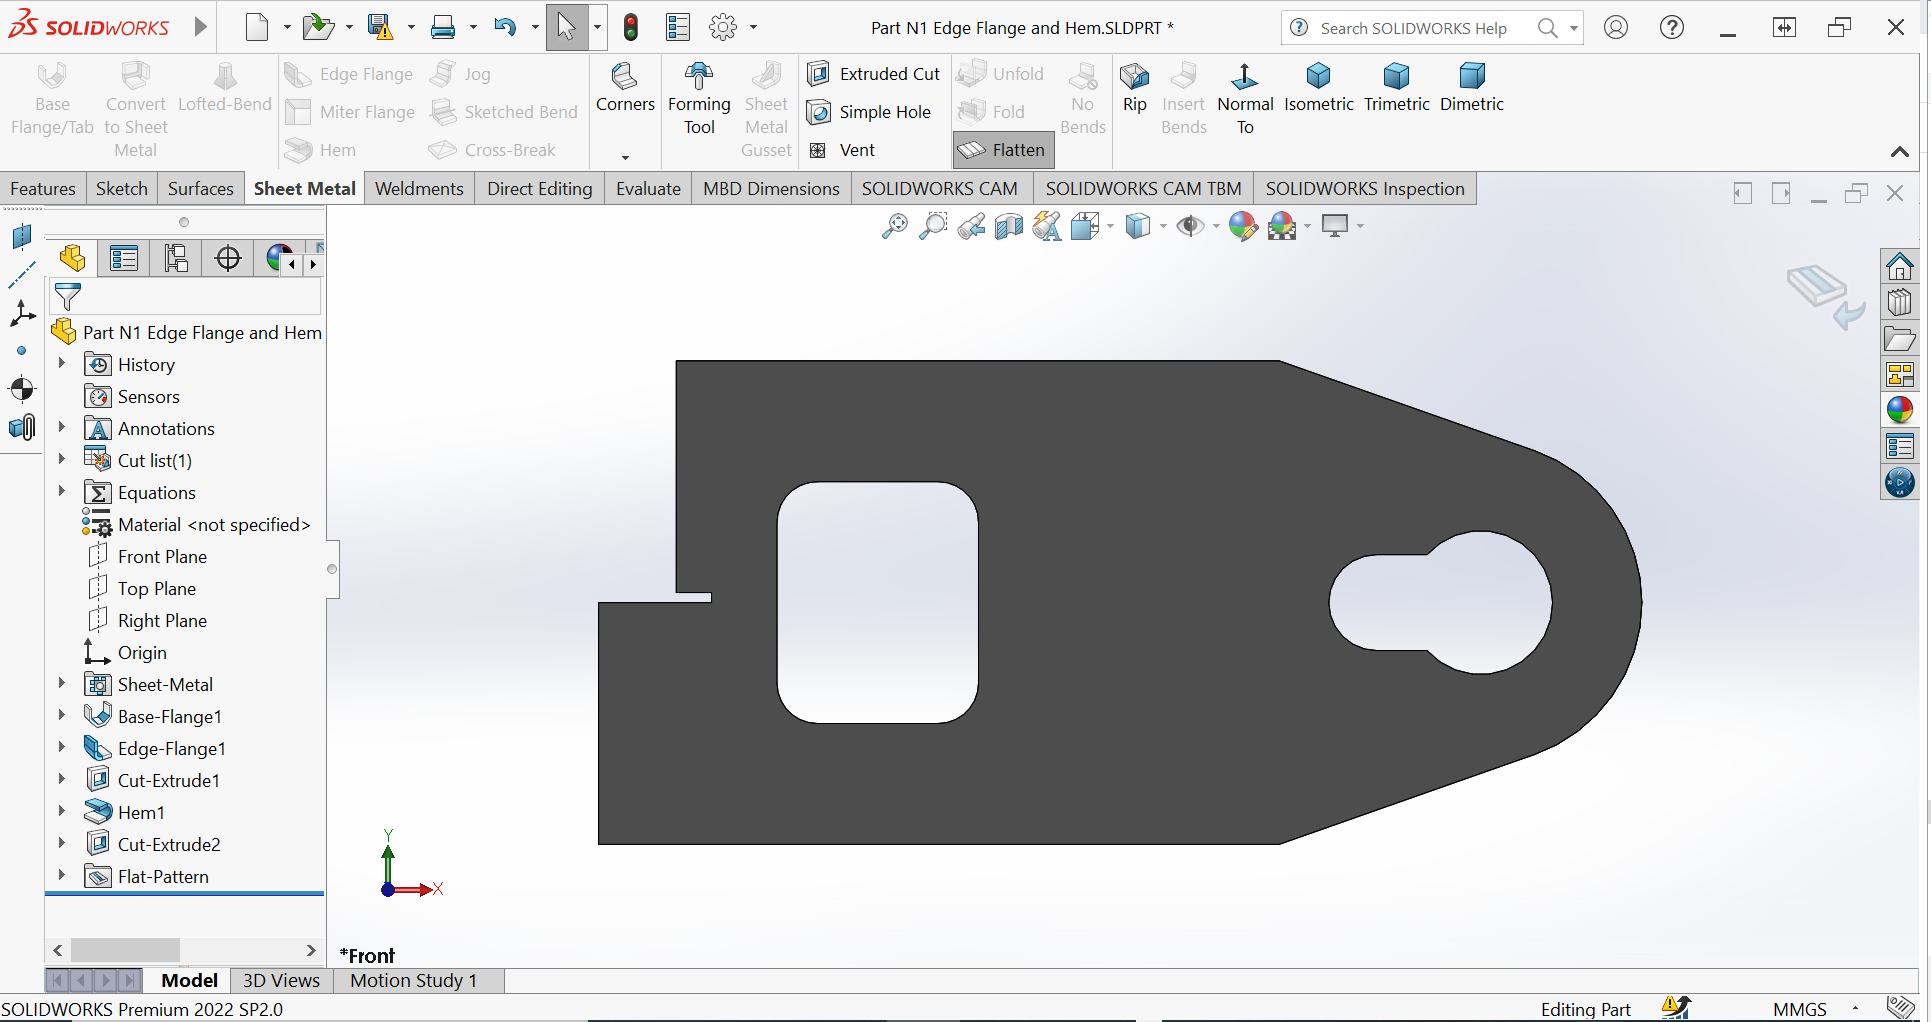The width and height of the screenshot is (1931, 1022).
Task: Open the Options gear icon
Action: click(723, 27)
